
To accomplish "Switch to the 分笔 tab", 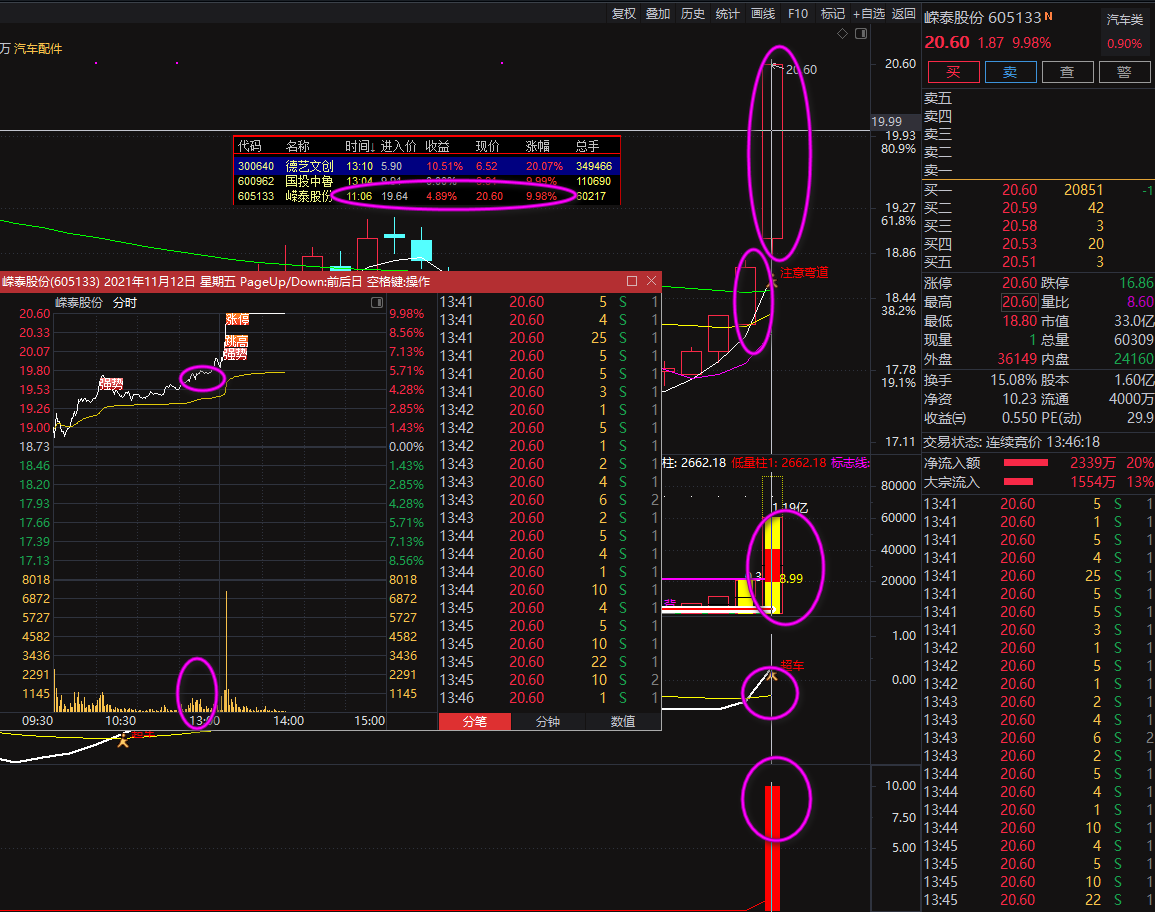I will coord(474,721).
